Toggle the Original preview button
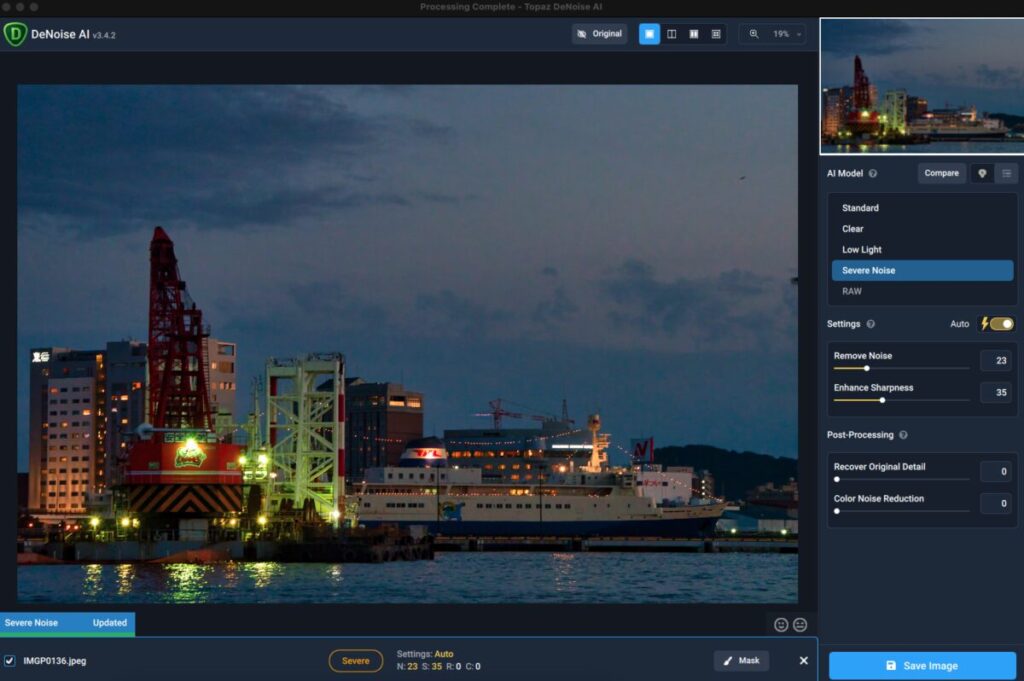This screenshot has width=1024, height=681. pyautogui.click(x=599, y=33)
